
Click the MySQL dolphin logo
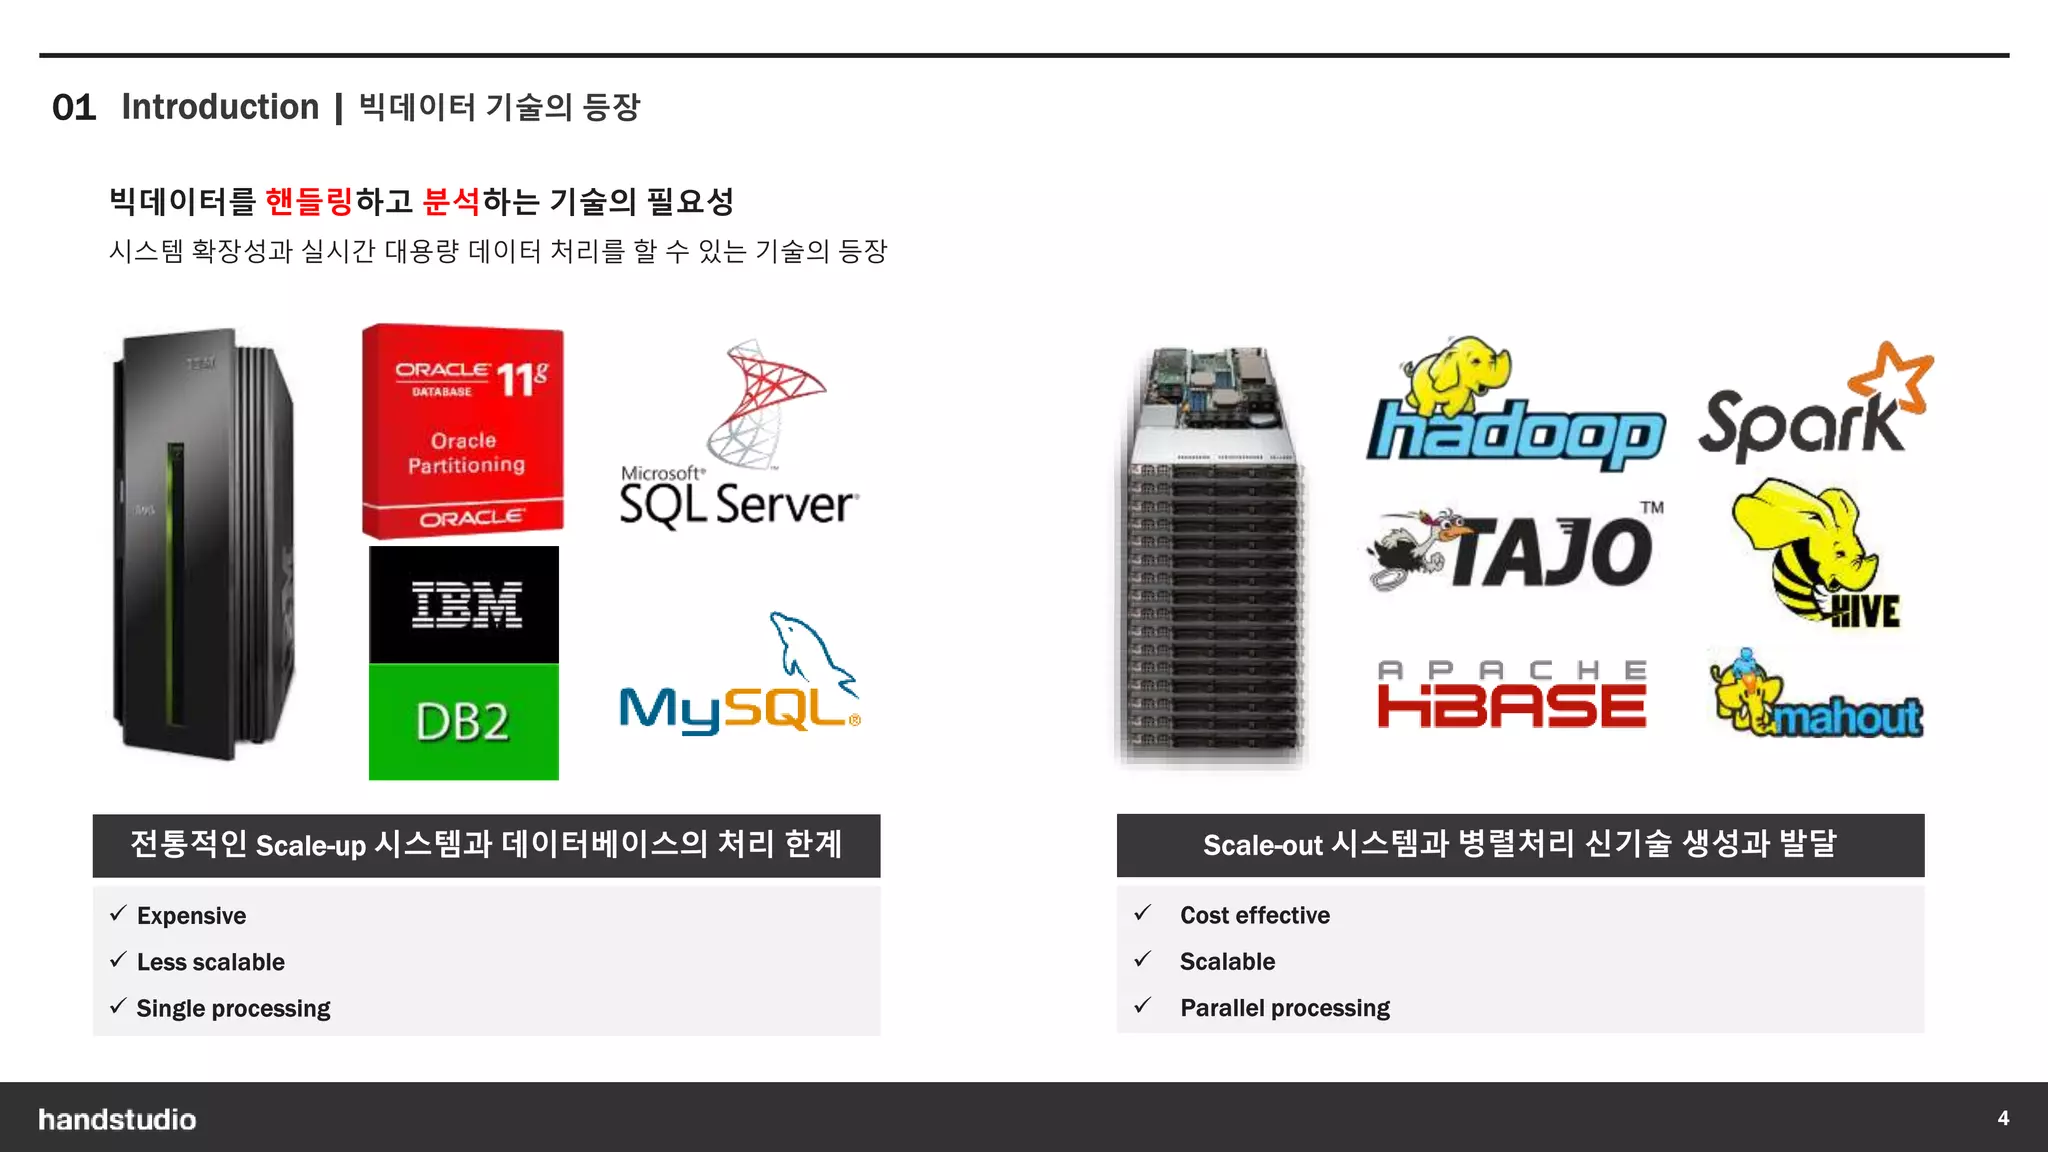pyautogui.click(x=739, y=677)
